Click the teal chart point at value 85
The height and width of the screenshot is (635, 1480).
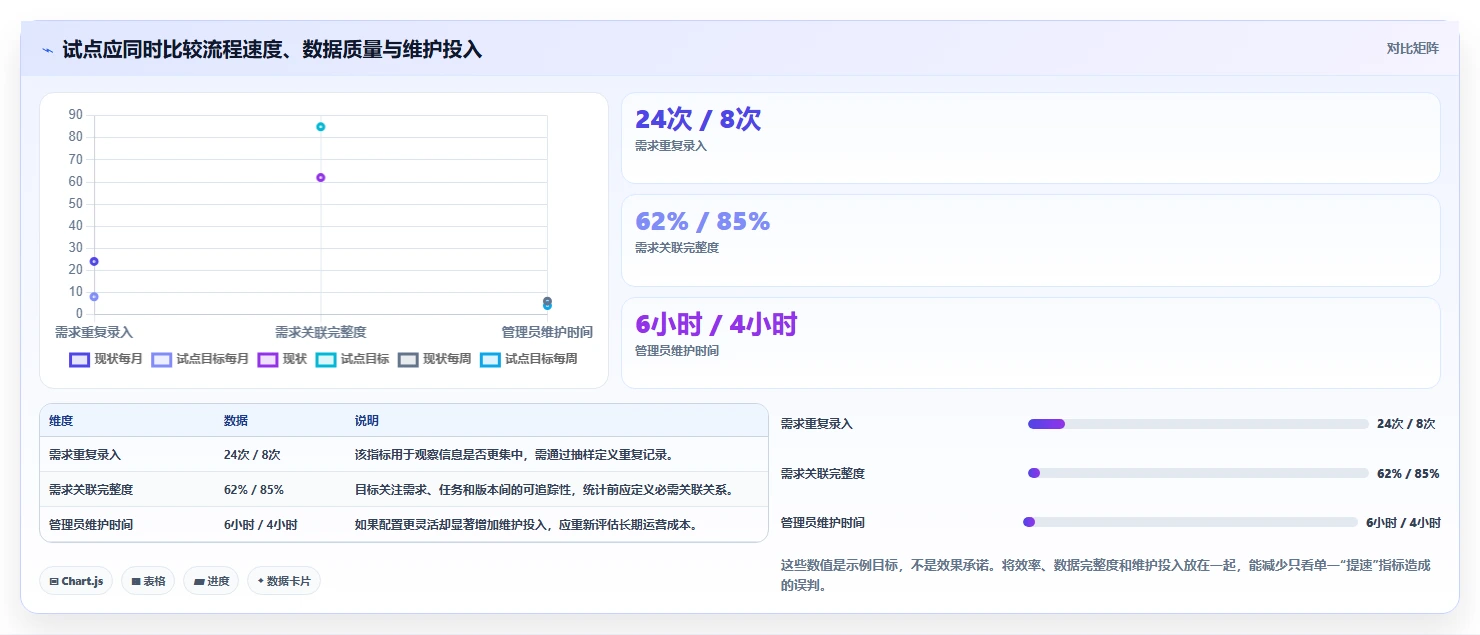(x=321, y=127)
